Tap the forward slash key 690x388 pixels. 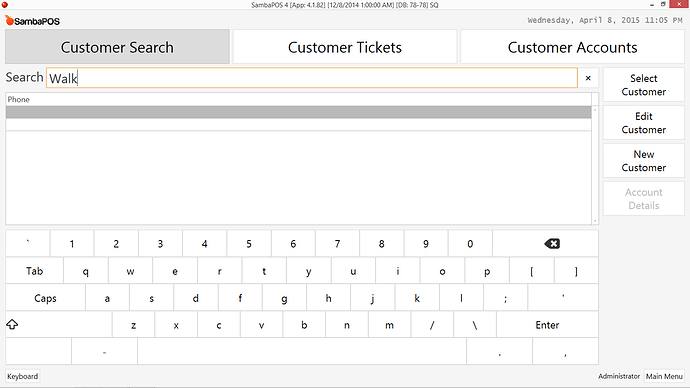[x=432, y=325]
